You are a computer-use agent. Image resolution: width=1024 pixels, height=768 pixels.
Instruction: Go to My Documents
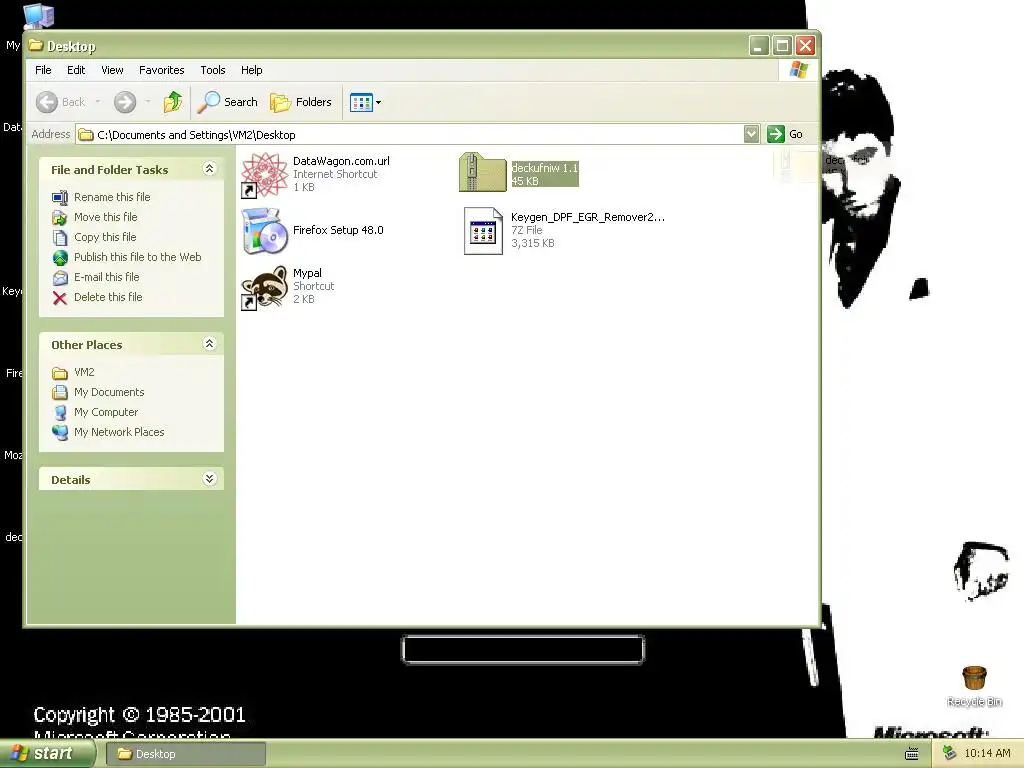[x=109, y=392]
